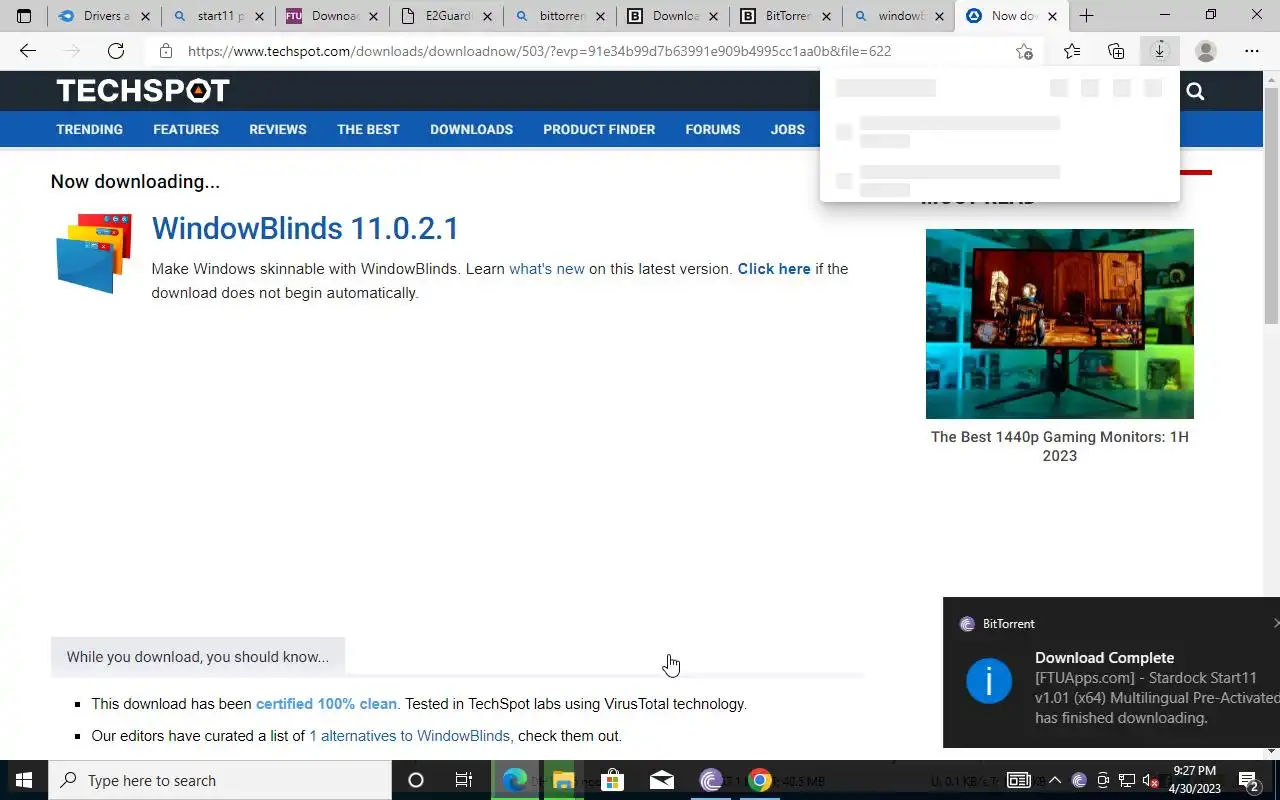Viewport: 1280px width, 800px height.
Task: Open the DOWNLOADS nav section
Action: click(x=471, y=129)
